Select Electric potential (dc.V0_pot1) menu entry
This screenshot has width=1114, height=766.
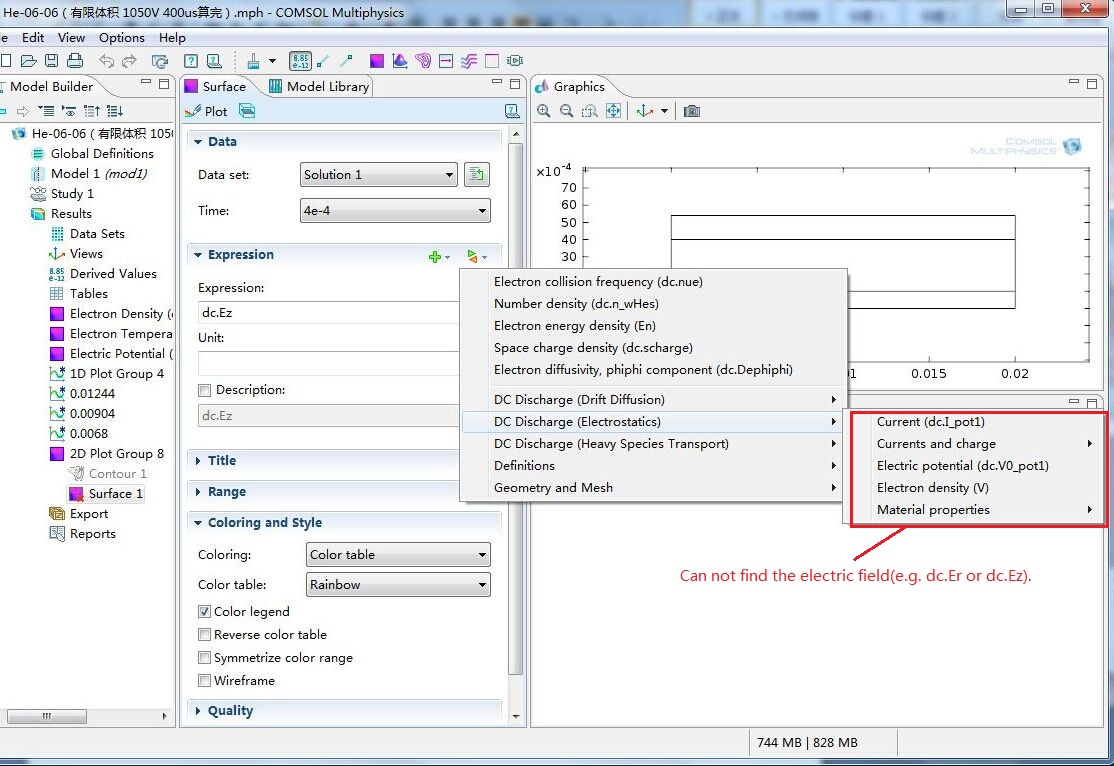[962, 466]
